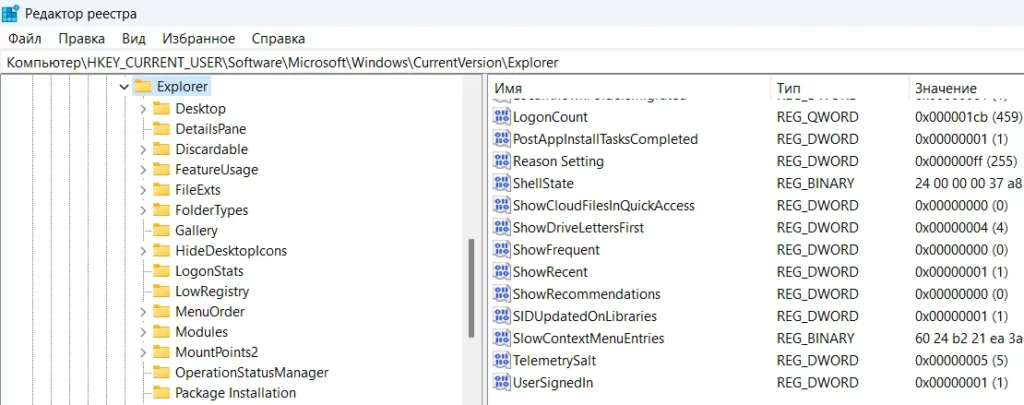Click the HideDesktopIcons folder icon
The width and height of the screenshot is (1024, 405).
[x=161, y=251]
